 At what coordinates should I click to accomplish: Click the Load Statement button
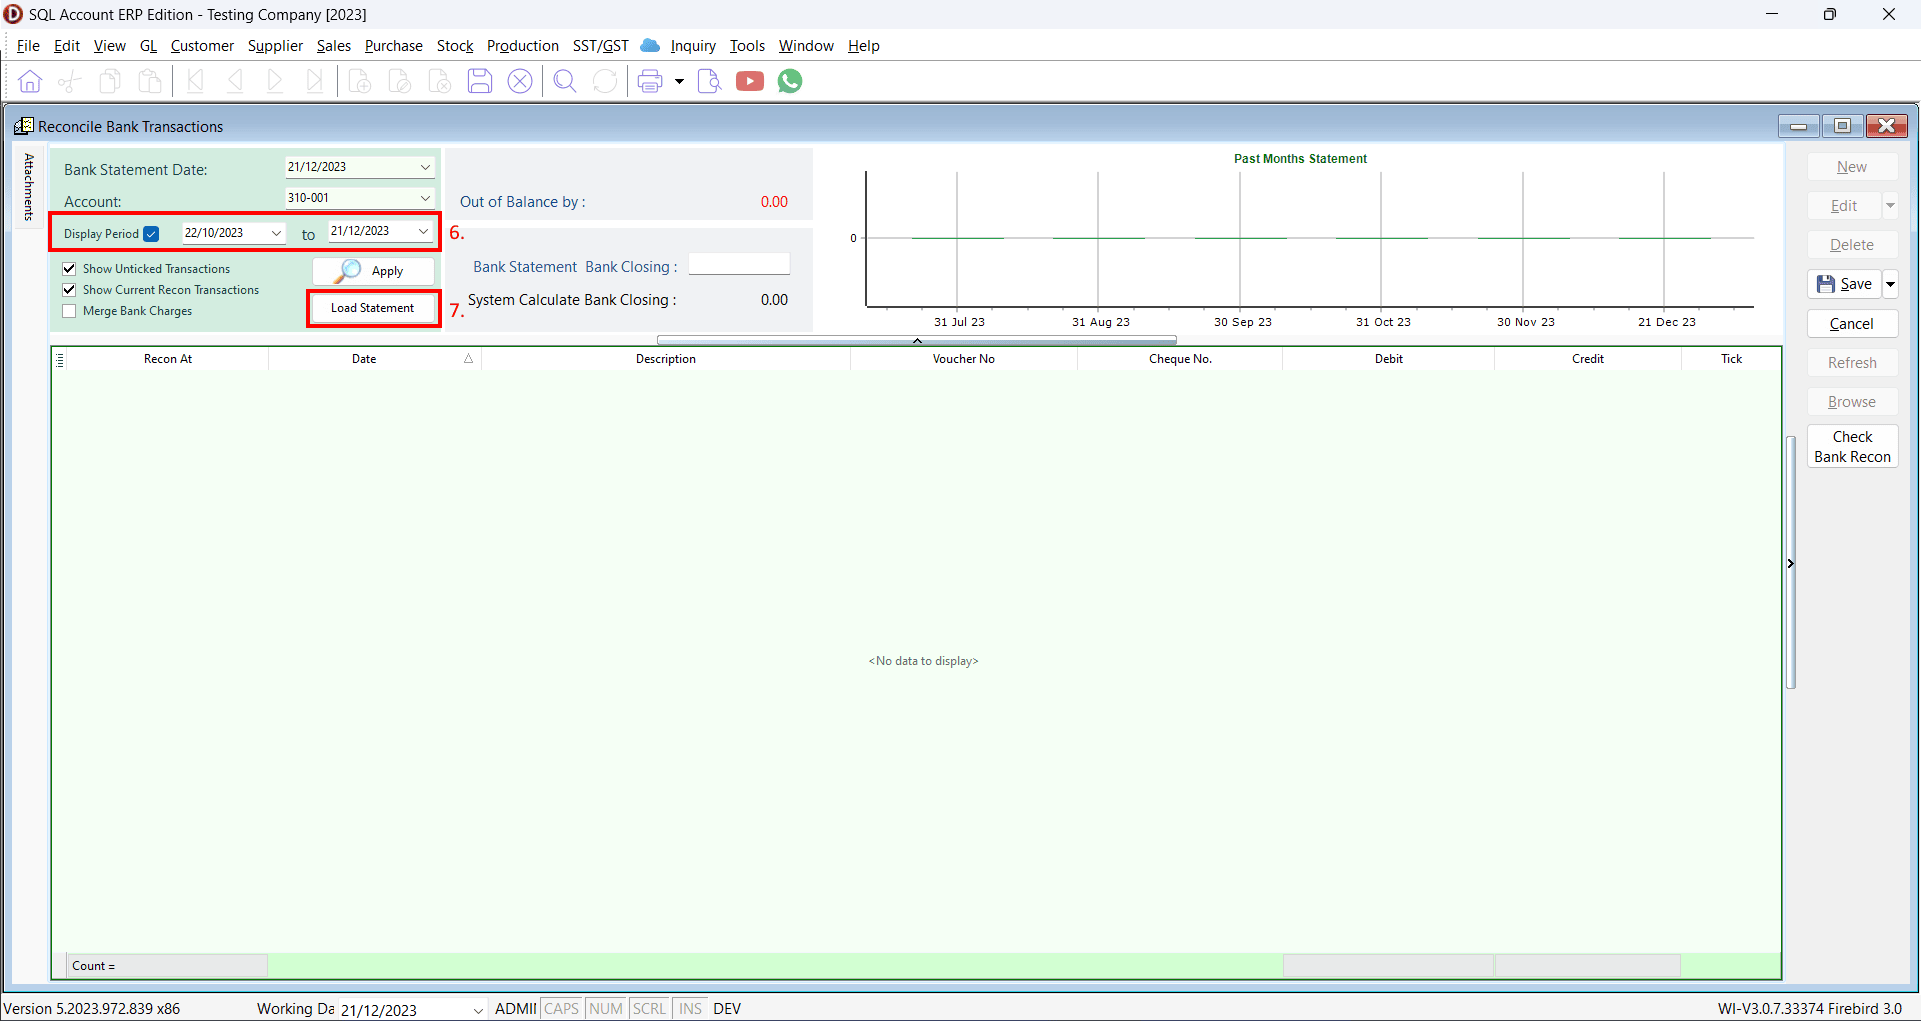373,308
